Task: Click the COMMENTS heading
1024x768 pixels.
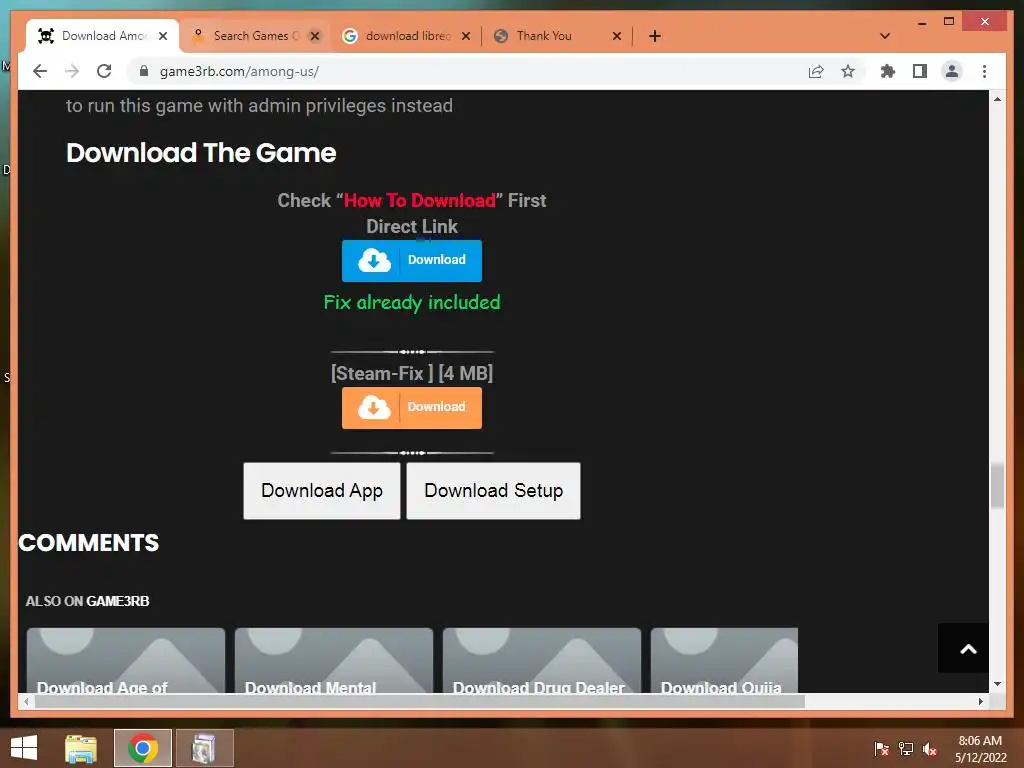Action: (x=89, y=543)
